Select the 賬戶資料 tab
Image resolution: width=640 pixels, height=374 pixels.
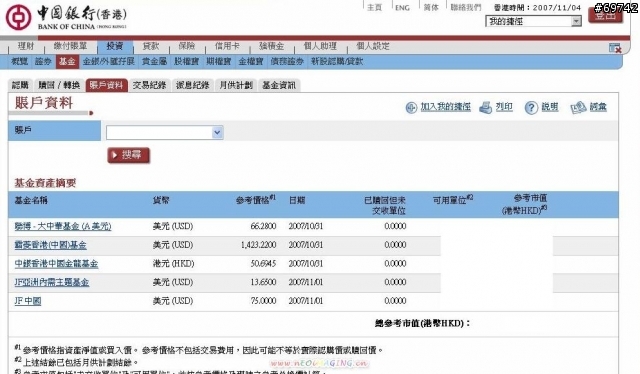[107, 85]
